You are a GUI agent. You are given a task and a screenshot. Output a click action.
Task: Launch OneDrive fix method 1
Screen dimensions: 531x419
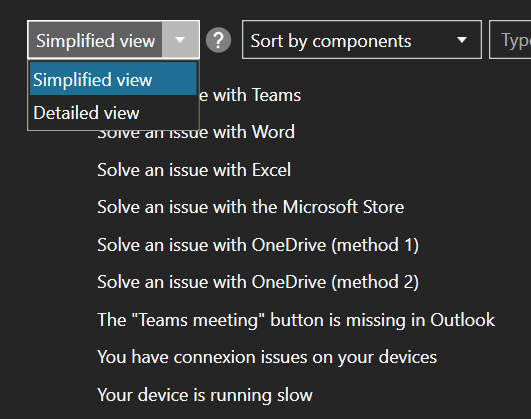[258, 245]
